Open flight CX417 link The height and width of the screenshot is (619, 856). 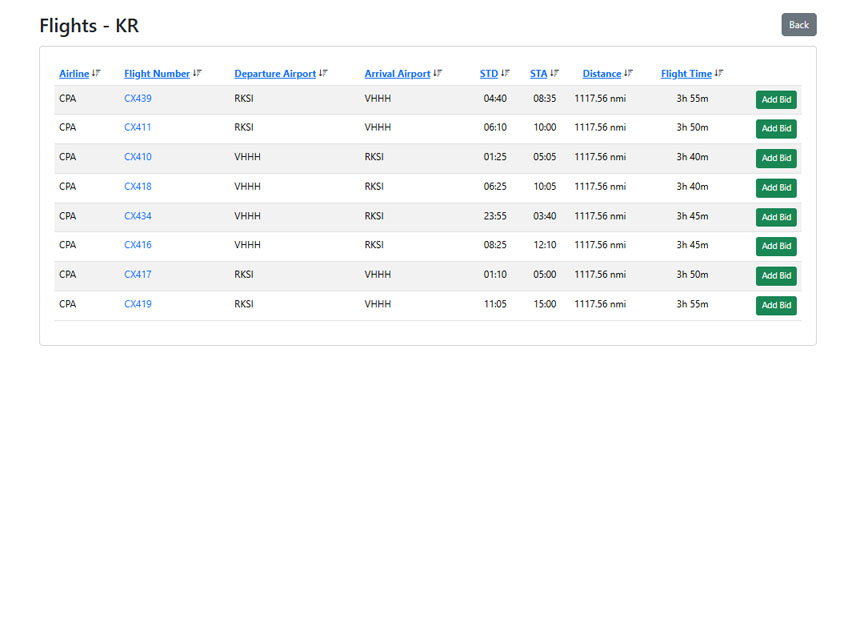138,274
